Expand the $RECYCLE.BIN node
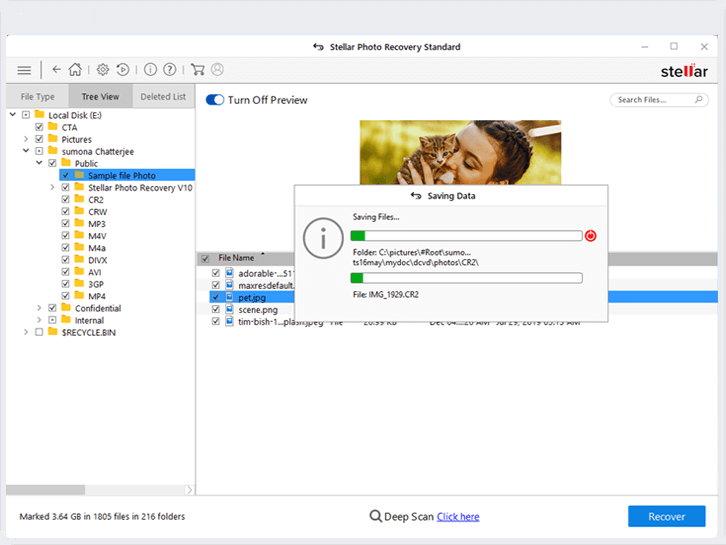The image size is (726, 545). [26, 332]
